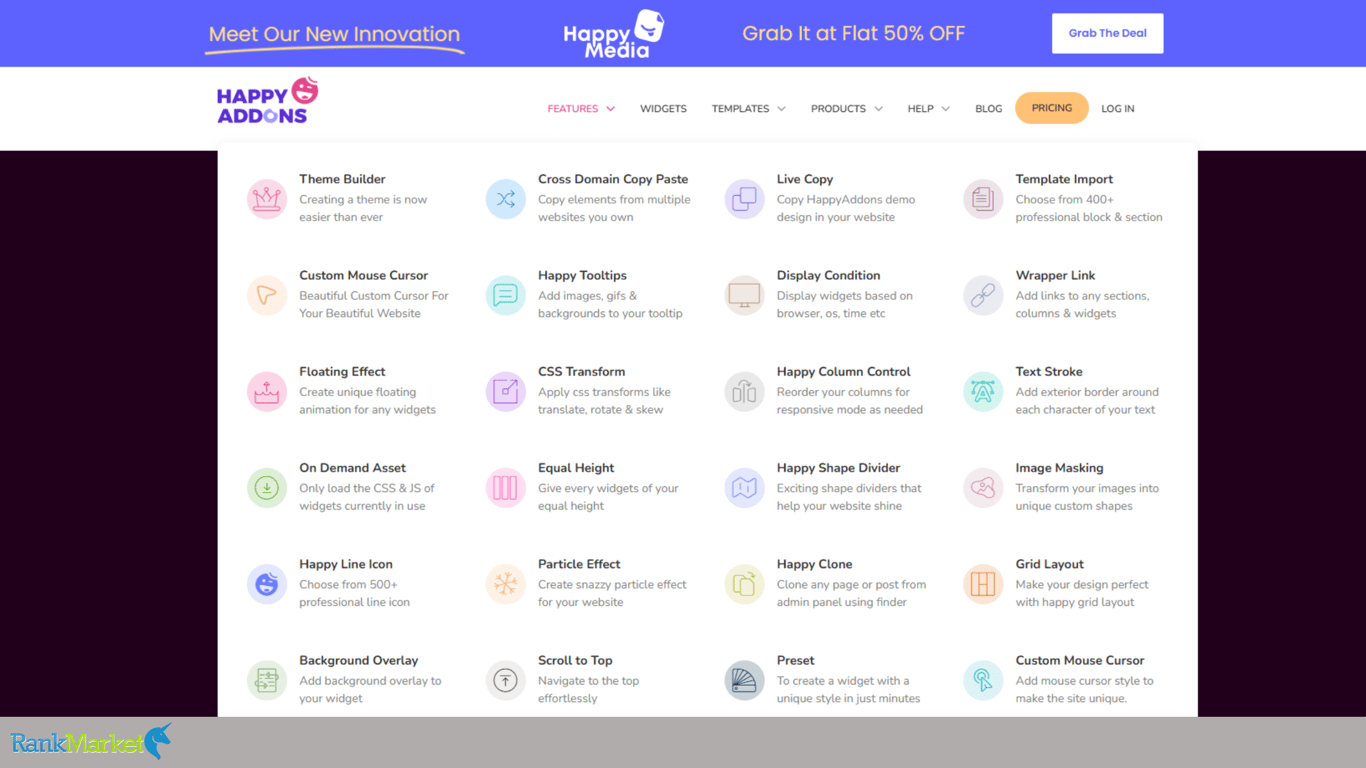The width and height of the screenshot is (1366, 768).
Task: Open the Image Masking feature title
Action: (1059, 467)
